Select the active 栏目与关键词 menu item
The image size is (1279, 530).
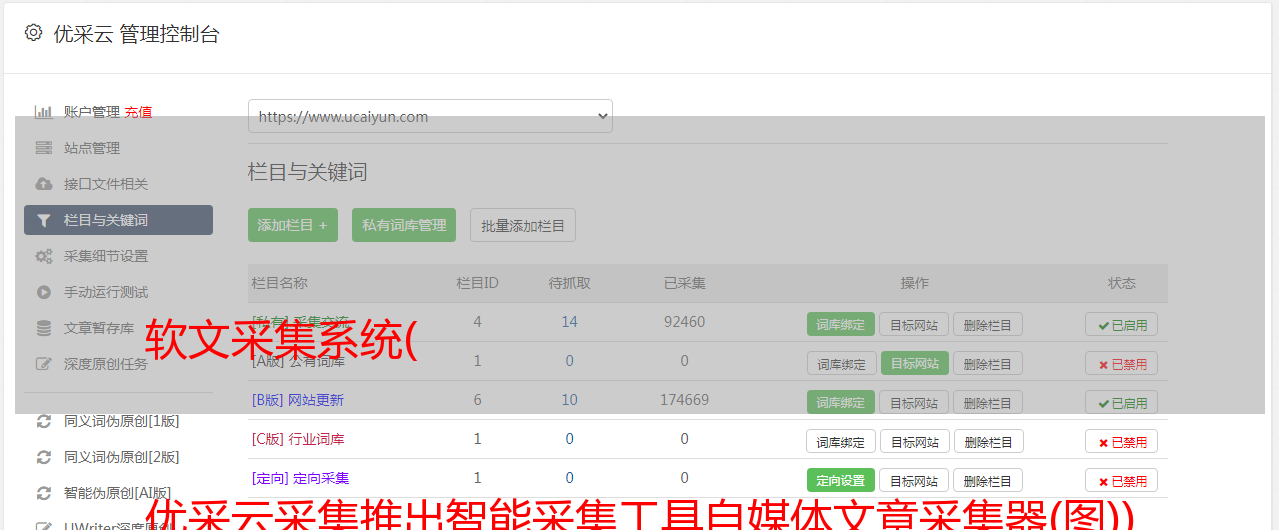click(x=118, y=220)
